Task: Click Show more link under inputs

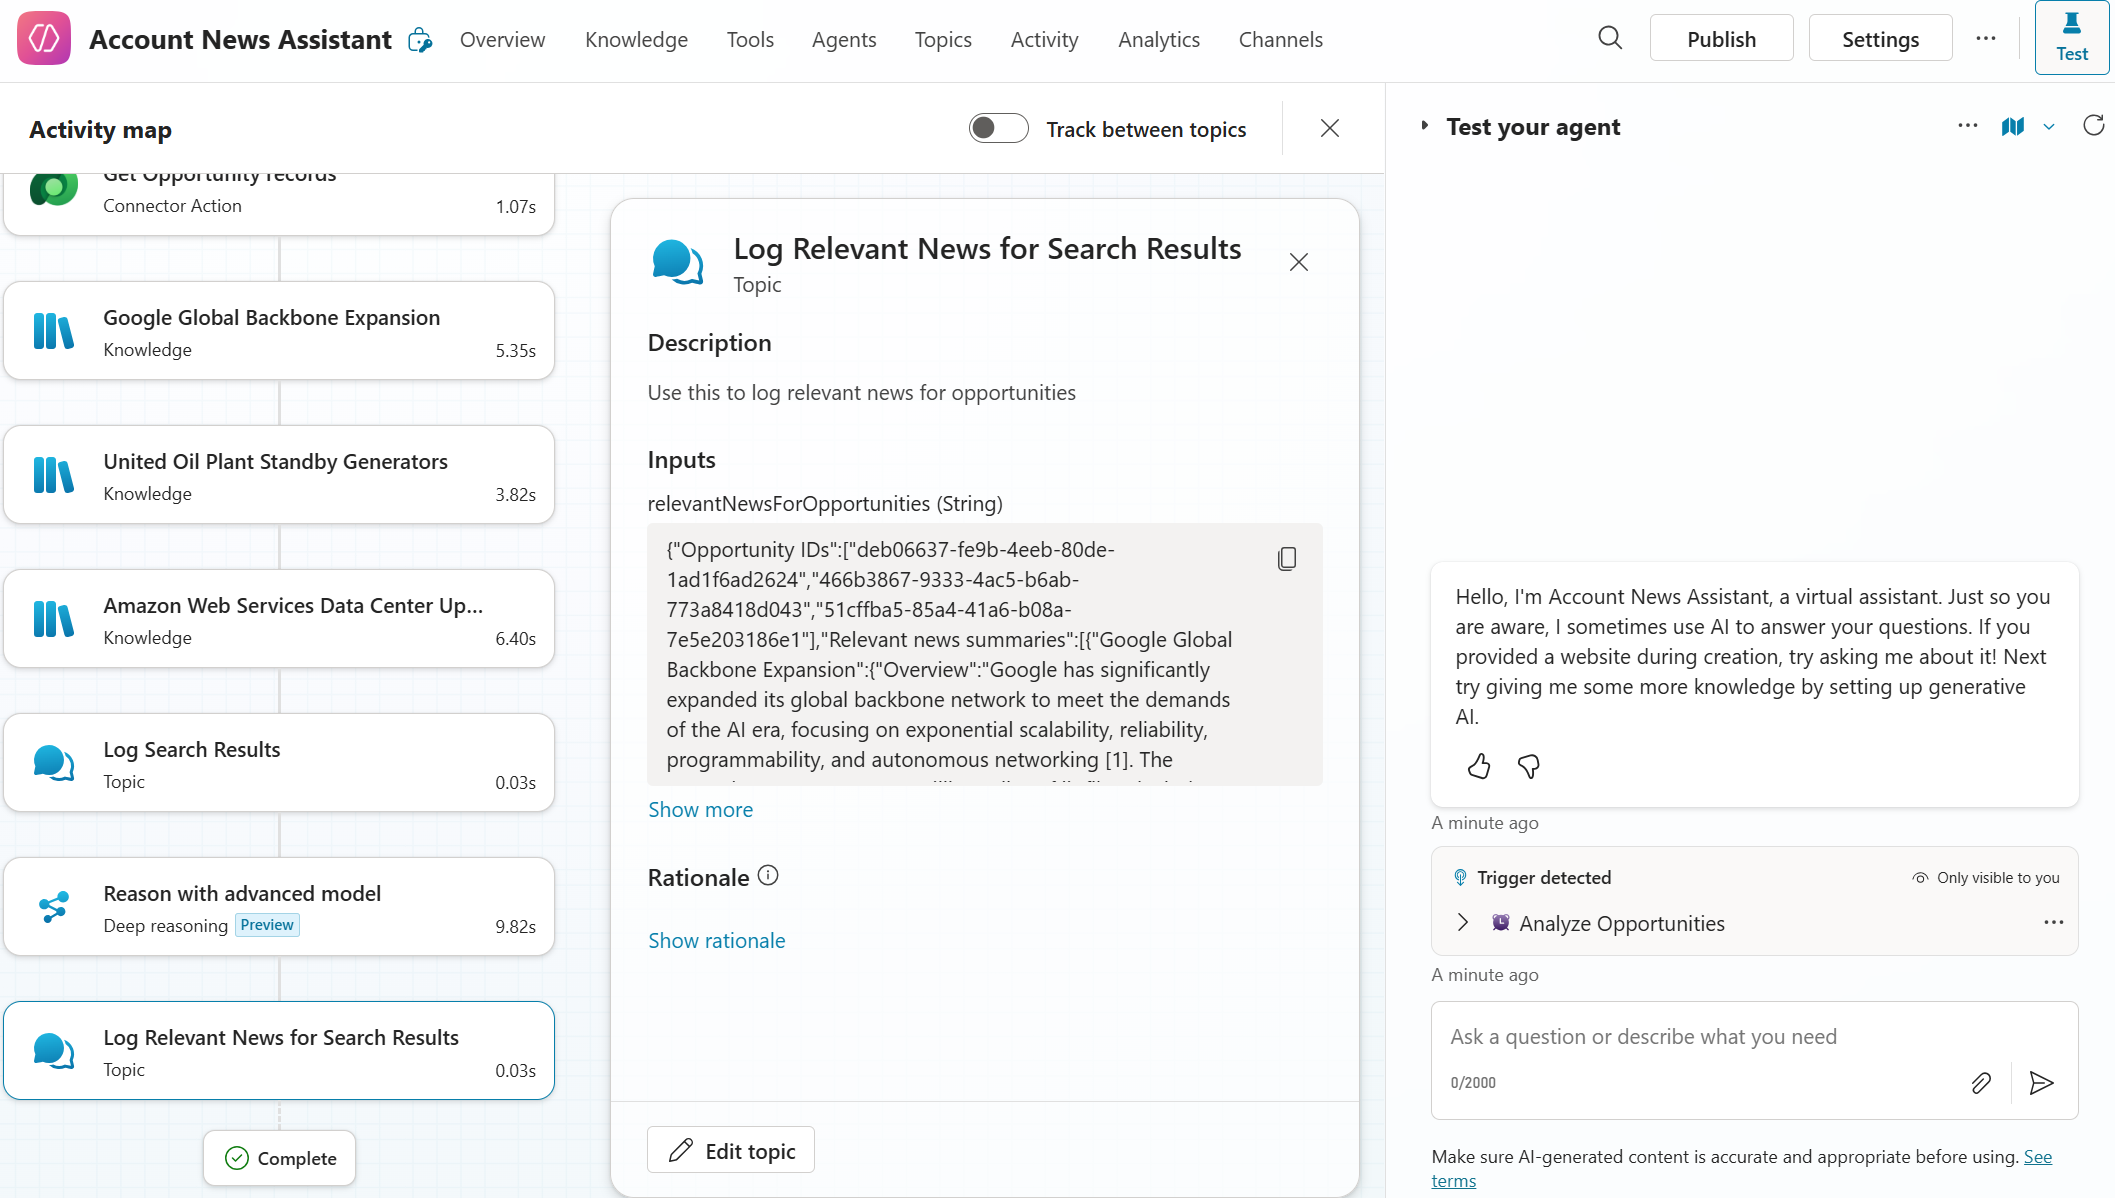Action: (x=700, y=810)
